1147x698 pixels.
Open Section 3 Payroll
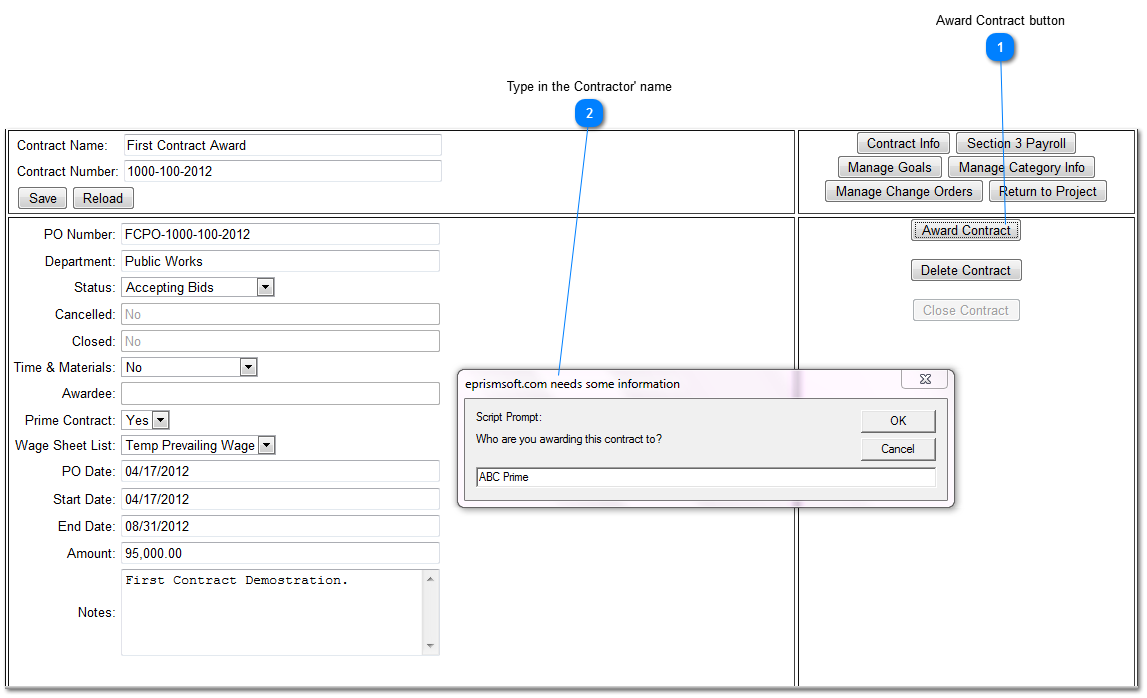[x=1016, y=144]
